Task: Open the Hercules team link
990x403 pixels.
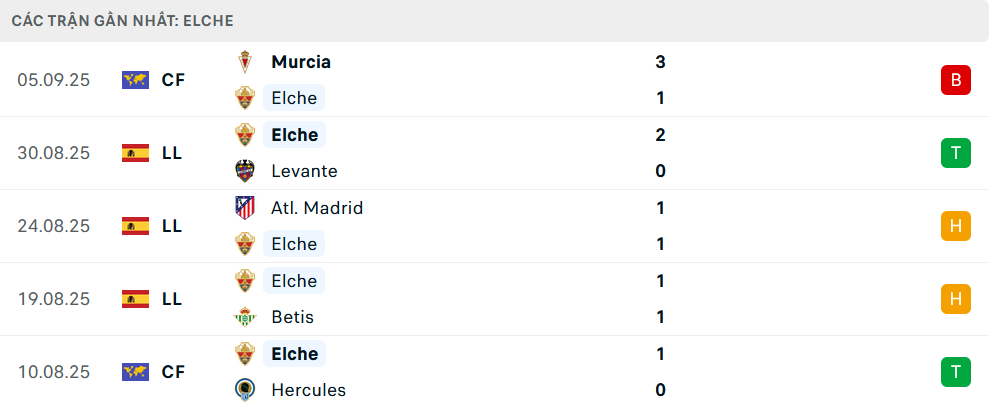Action: coord(308,390)
